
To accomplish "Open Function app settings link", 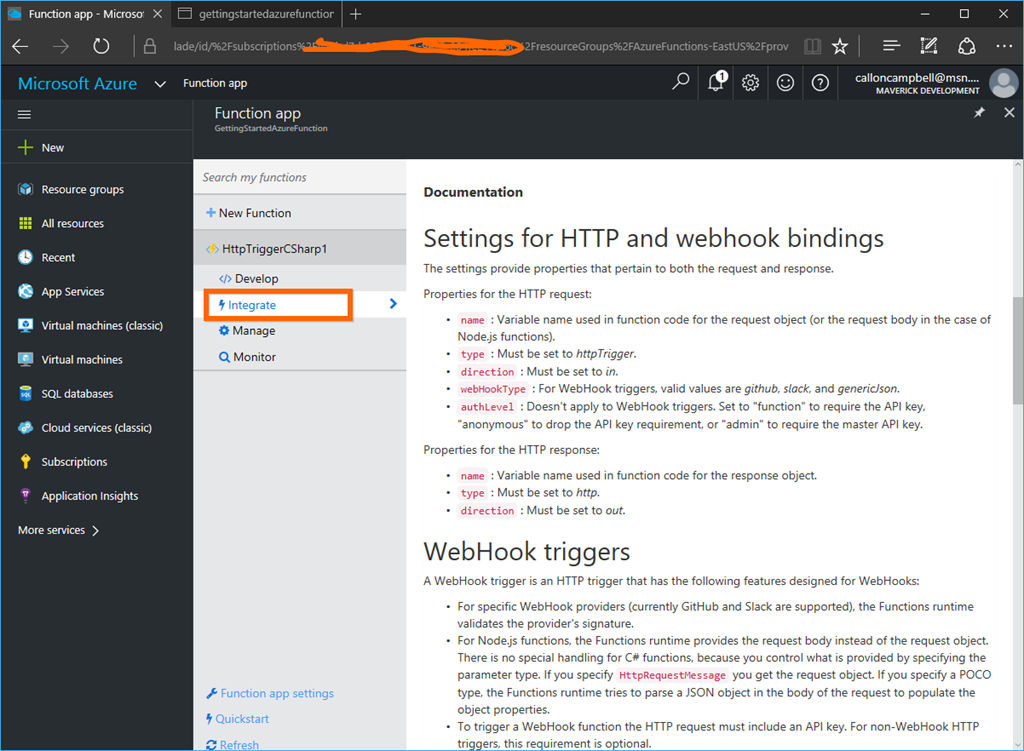I will coord(276,693).
